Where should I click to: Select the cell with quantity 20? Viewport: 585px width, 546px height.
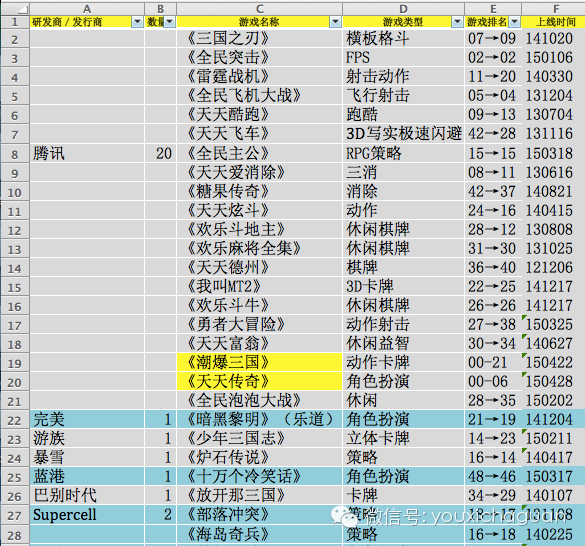(160, 154)
